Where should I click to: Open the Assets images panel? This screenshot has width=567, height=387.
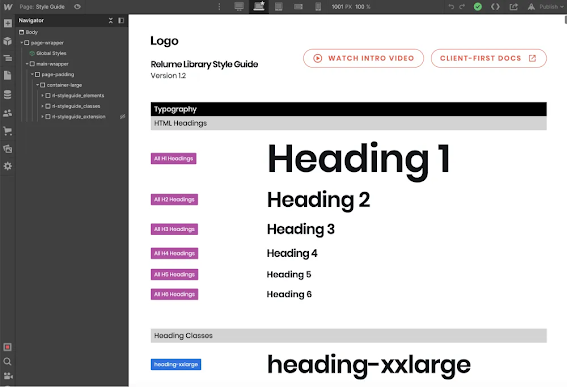point(8,149)
